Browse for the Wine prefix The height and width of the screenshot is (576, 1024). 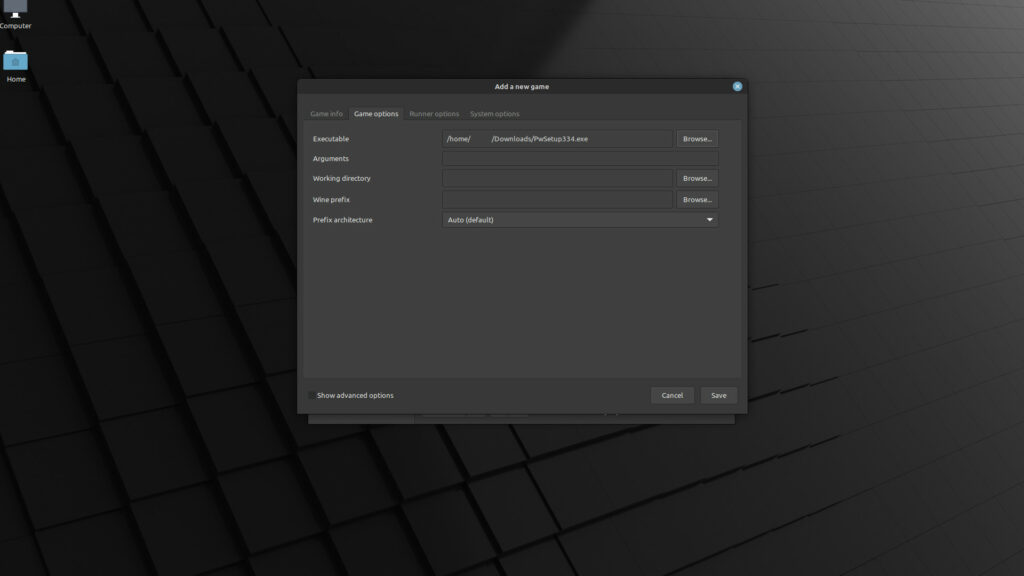click(697, 199)
